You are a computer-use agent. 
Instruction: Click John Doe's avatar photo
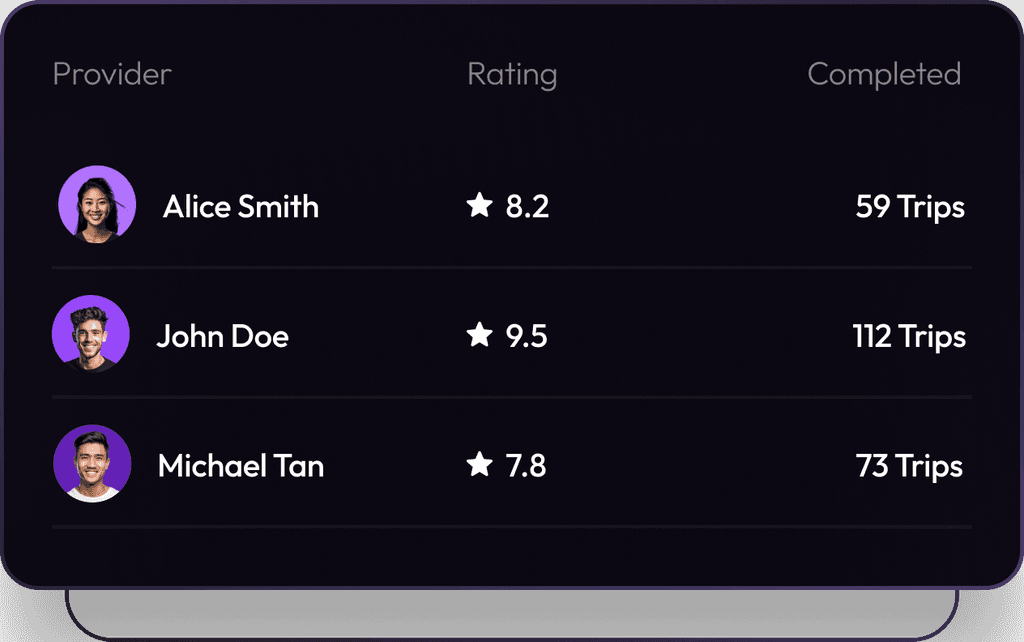[x=91, y=334]
